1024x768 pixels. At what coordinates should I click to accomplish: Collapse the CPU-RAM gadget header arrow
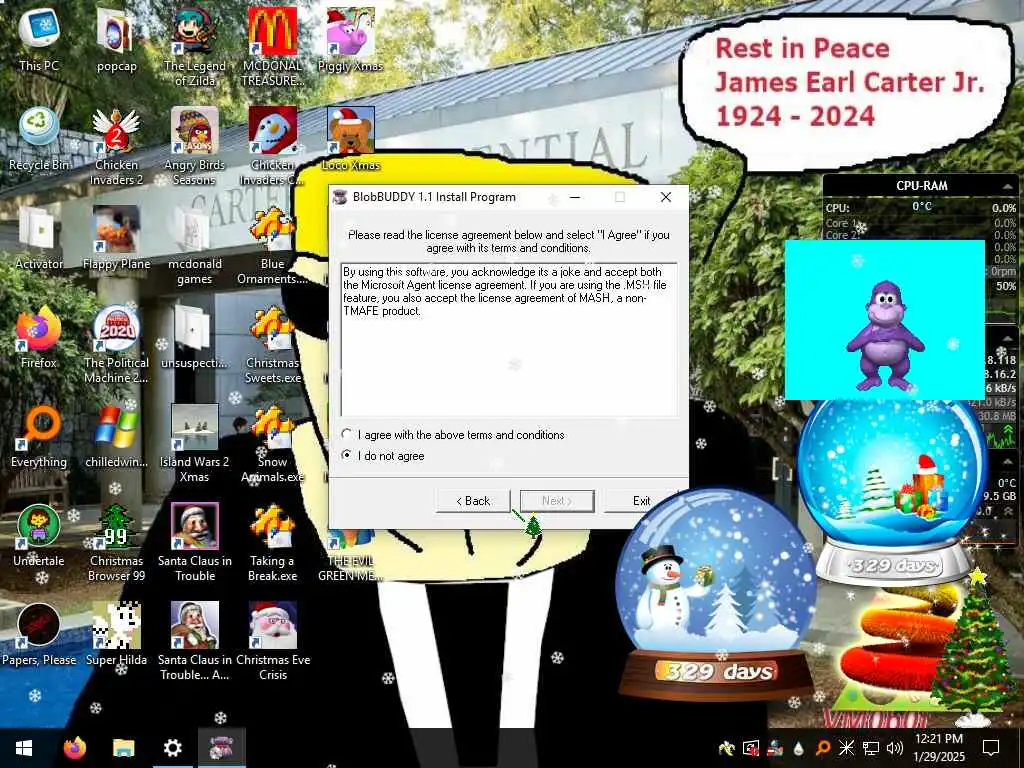tap(1006, 186)
